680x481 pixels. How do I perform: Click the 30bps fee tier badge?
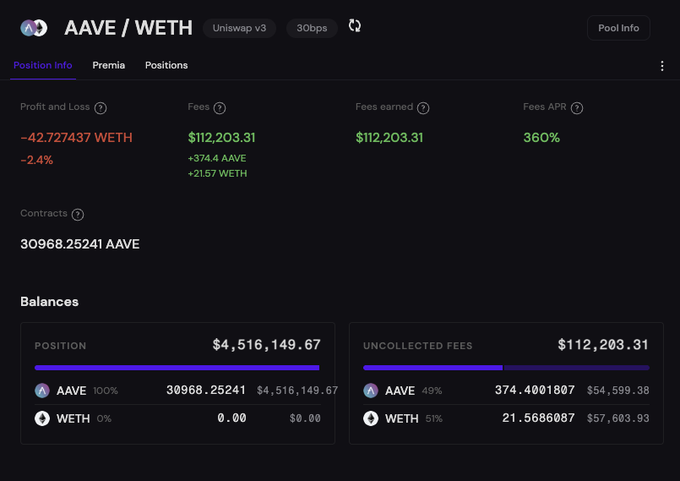point(312,28)
